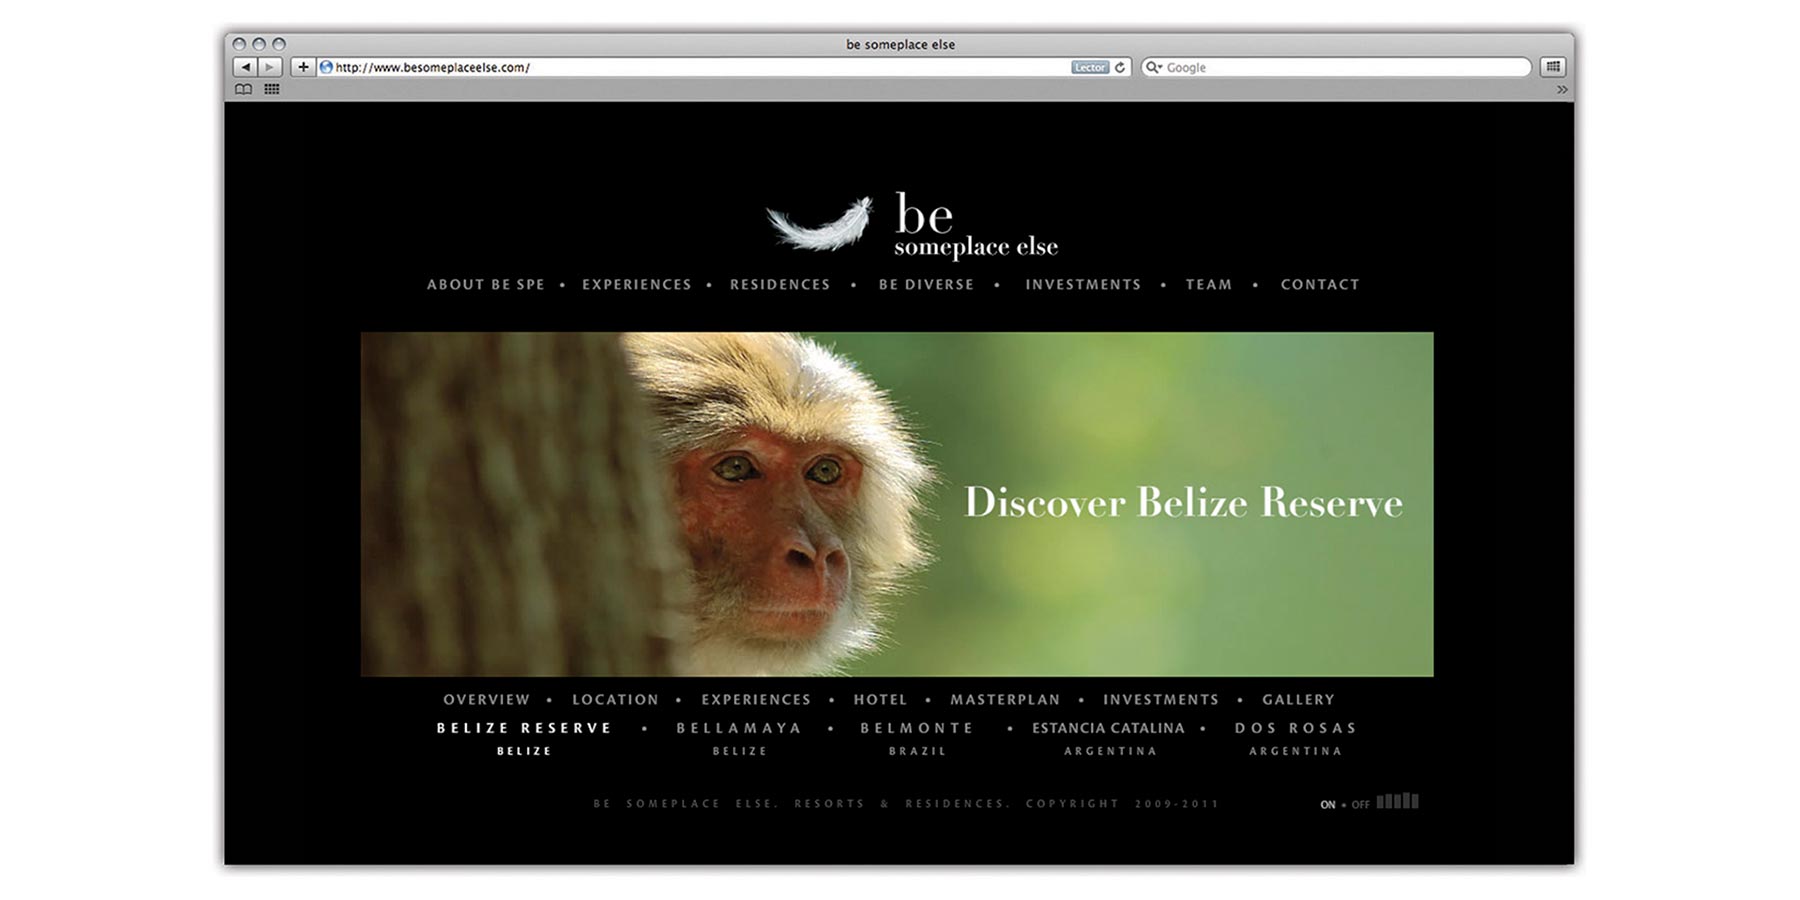Click the browser Forward arrow button
The width and height of the screenshot is (1800, 900).
pyautogui.click(x=270, y=67)
